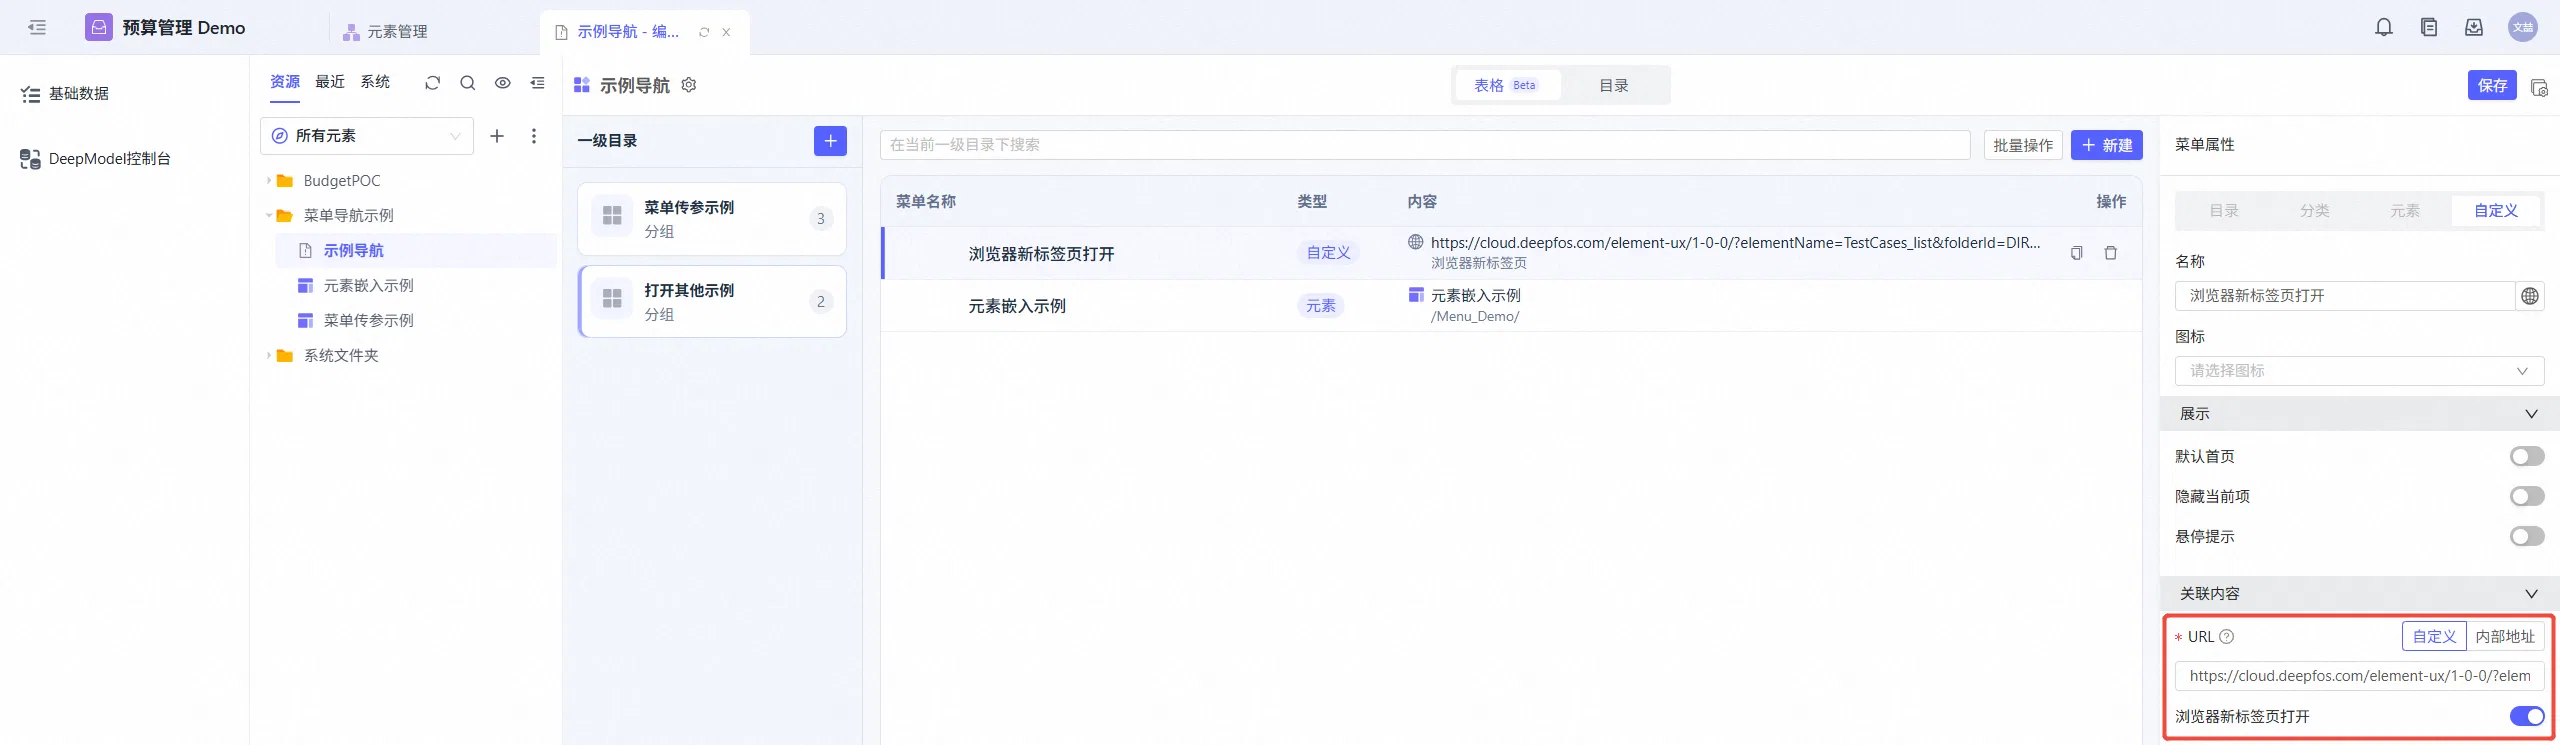Select the 自定义 menu type tab
2560x745 pixels.
pyautogui.click(x=2496, y=211)
